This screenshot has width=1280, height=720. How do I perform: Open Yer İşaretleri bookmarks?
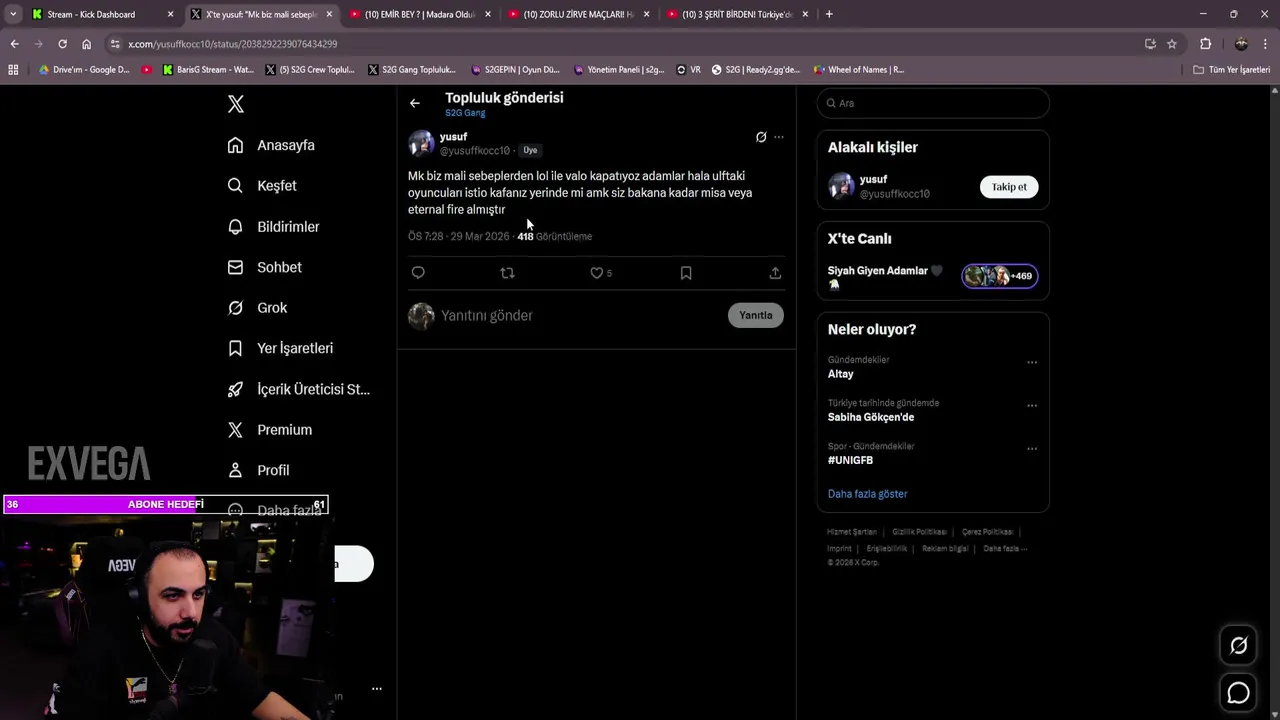280,348
